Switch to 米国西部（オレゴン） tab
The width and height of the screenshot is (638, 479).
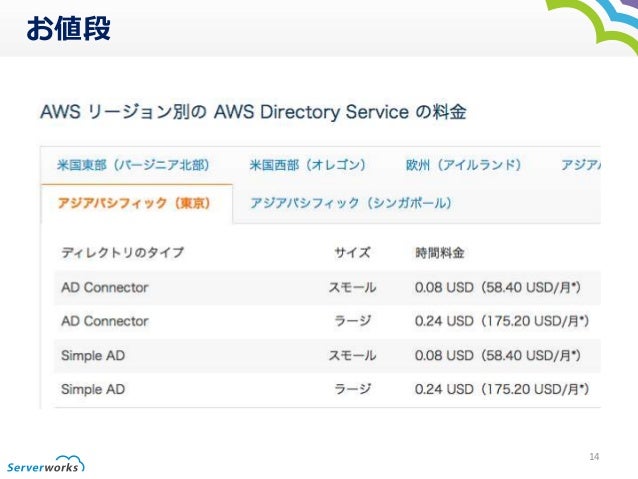pos(308,165)
